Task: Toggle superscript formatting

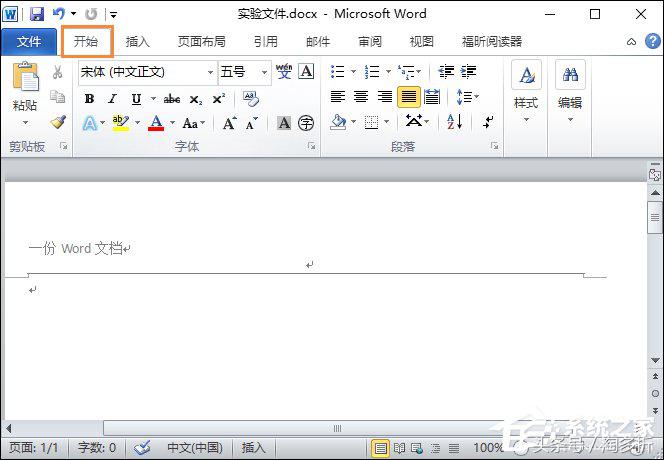Action: [x=219, y=99]
